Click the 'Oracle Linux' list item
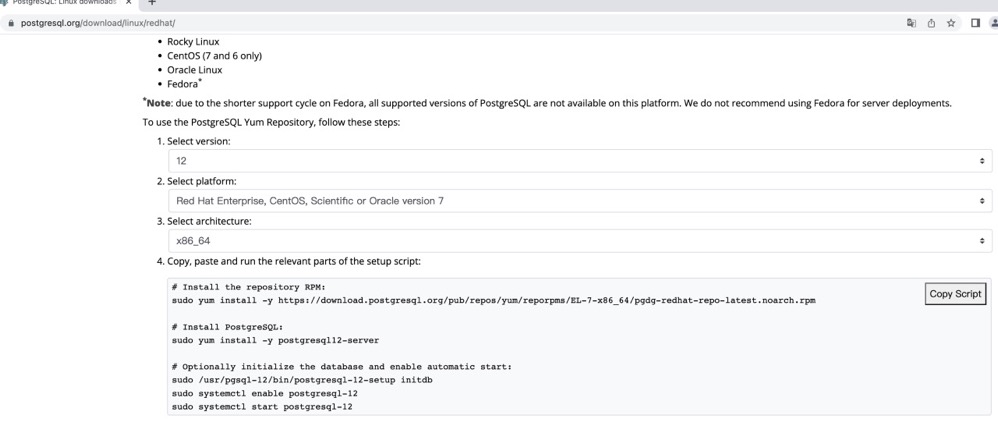 [194, 70]
